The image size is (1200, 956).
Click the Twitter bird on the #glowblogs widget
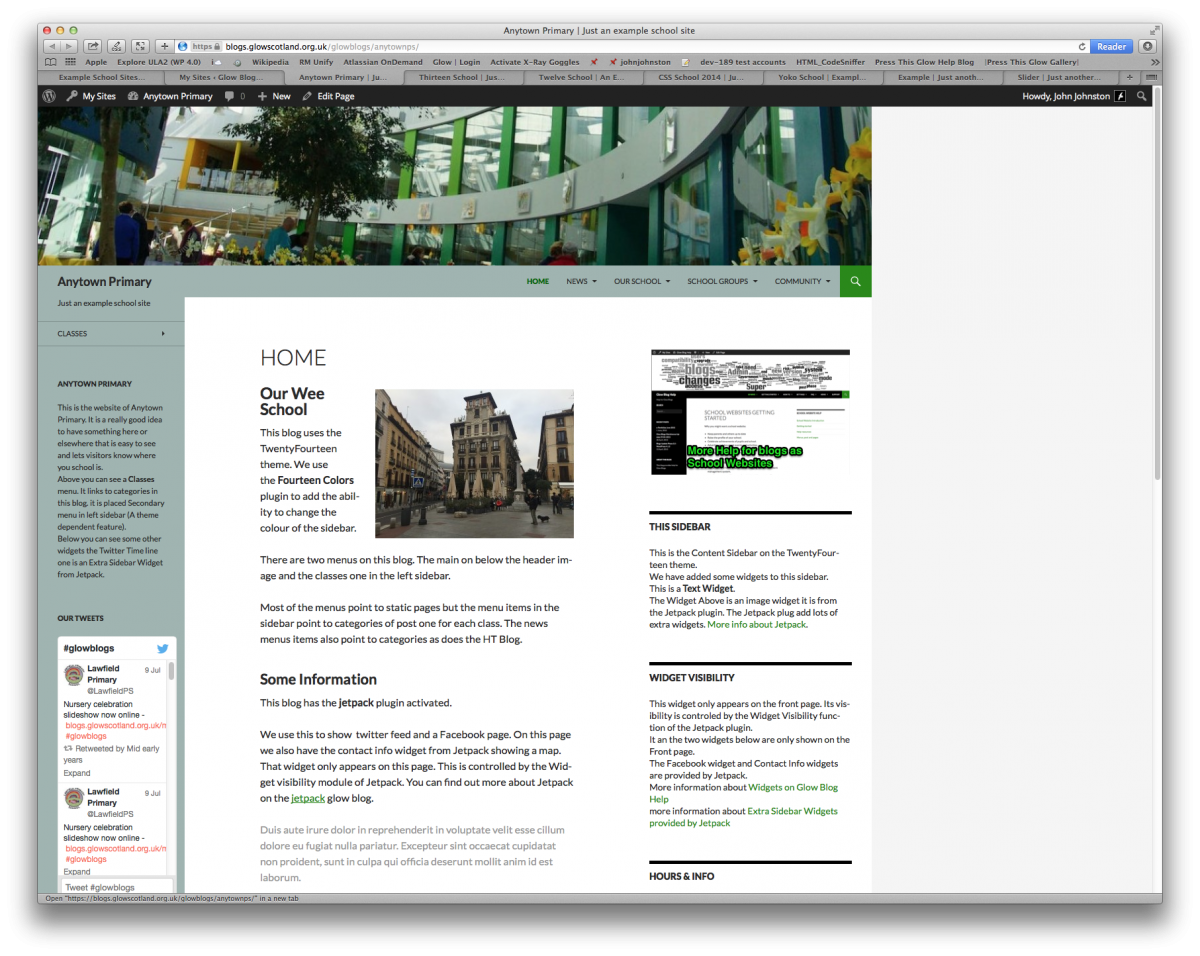click(x=162, y=647)
